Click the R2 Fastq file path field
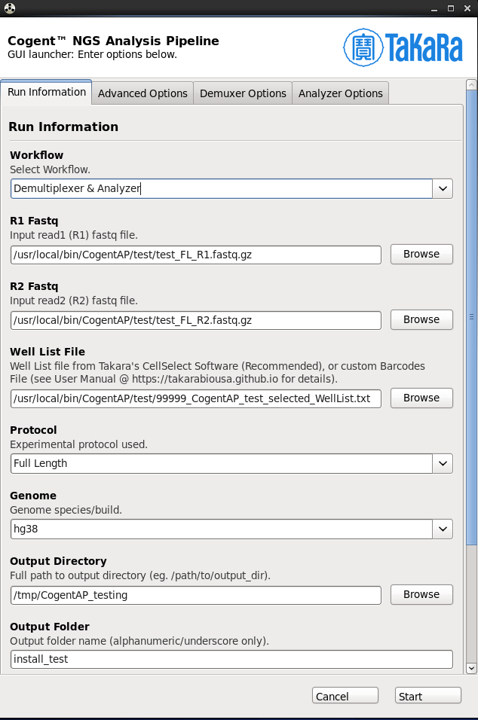 (x=196, y=321)
